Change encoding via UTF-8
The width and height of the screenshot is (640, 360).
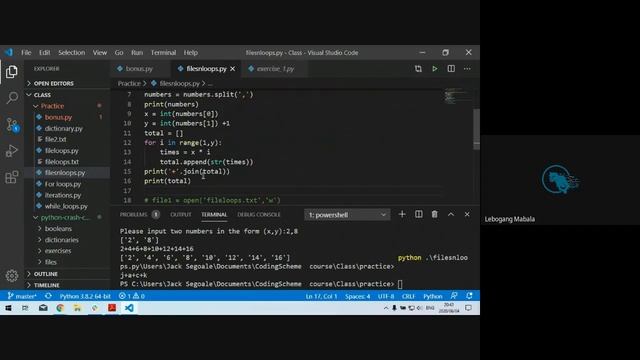pos(386,296)
